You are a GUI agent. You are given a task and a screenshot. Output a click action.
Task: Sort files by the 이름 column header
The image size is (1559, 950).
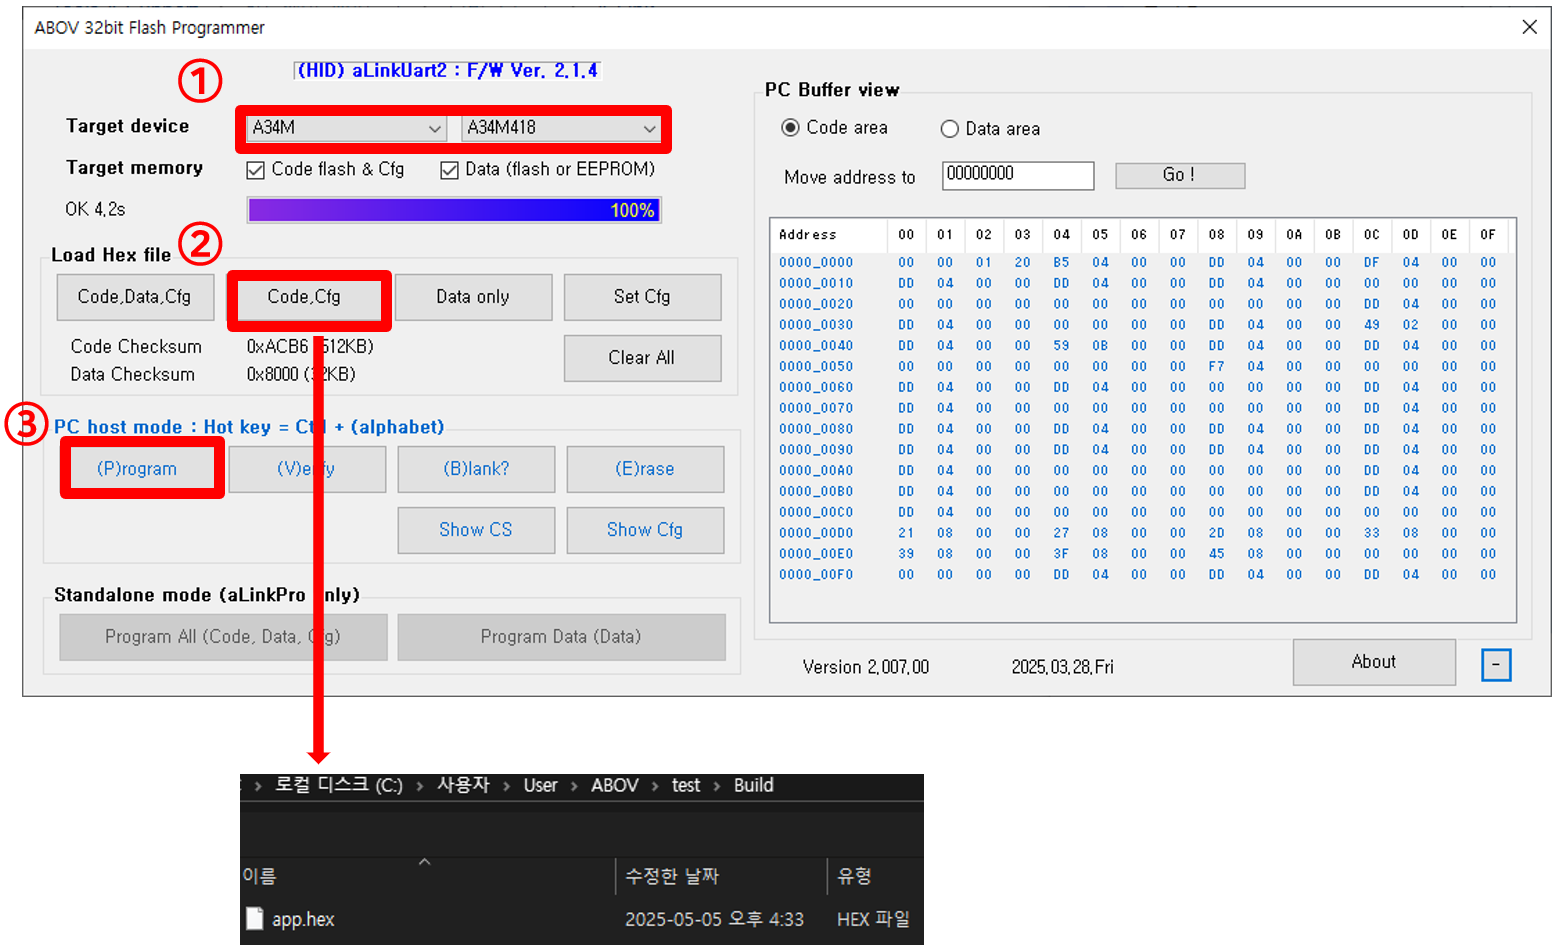[x=427, y=876]
